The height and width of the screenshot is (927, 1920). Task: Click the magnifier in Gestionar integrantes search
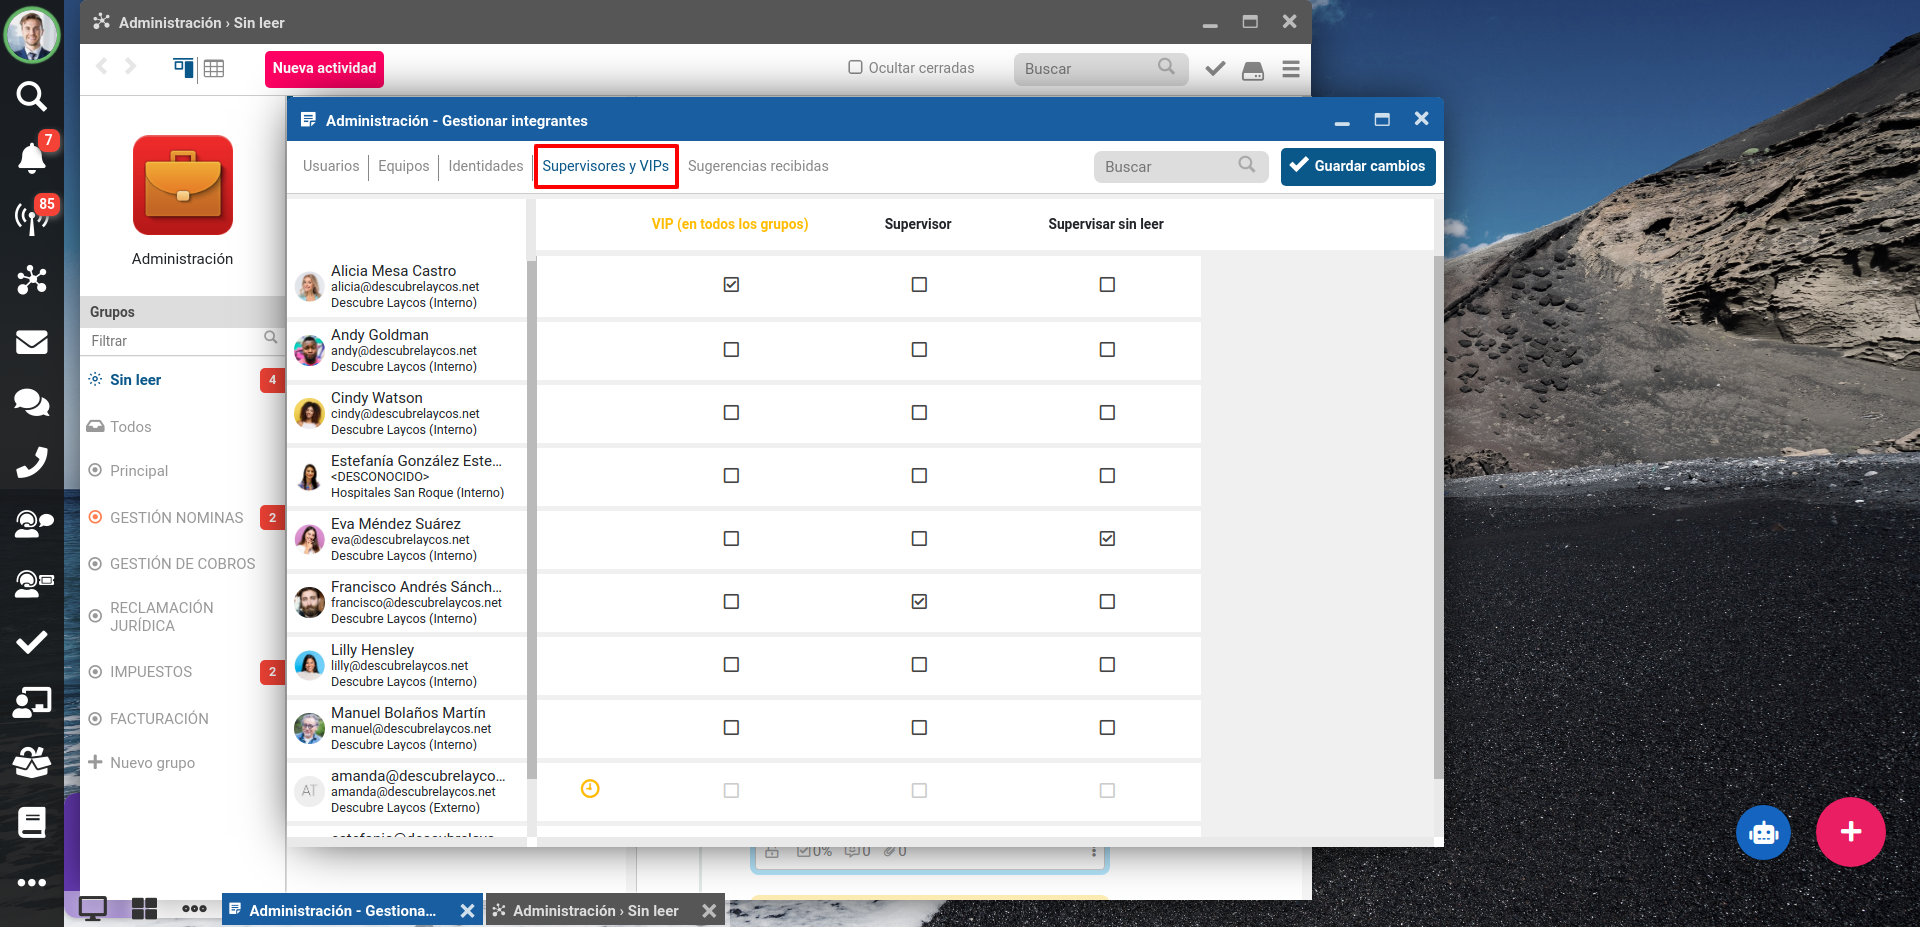coord(1246,164)
